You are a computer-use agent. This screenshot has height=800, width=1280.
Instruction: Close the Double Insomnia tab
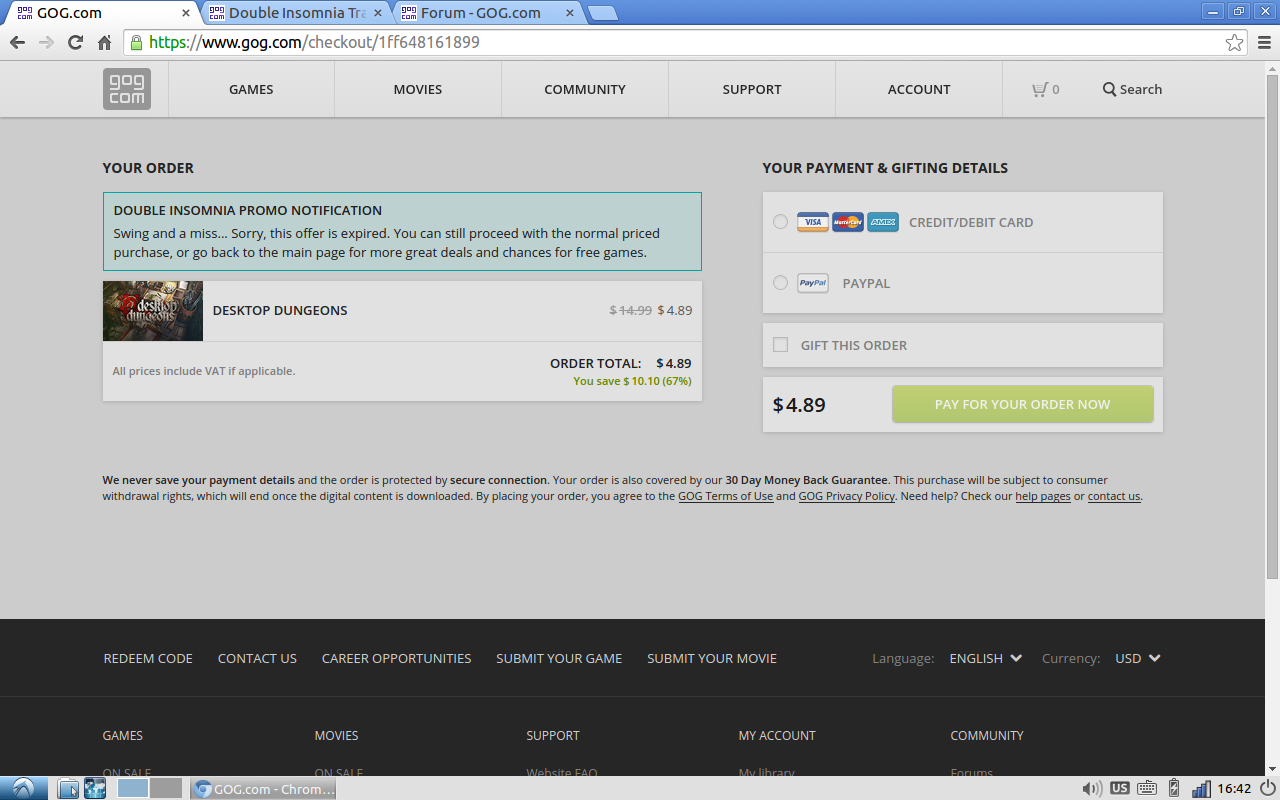(x=378, y=13)
